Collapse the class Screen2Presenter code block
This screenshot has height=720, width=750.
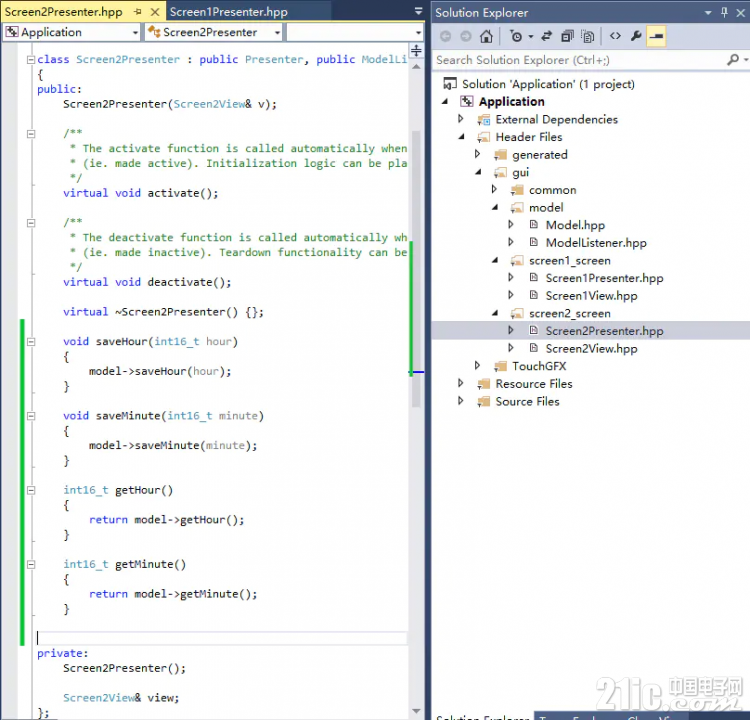coord(31,60)
